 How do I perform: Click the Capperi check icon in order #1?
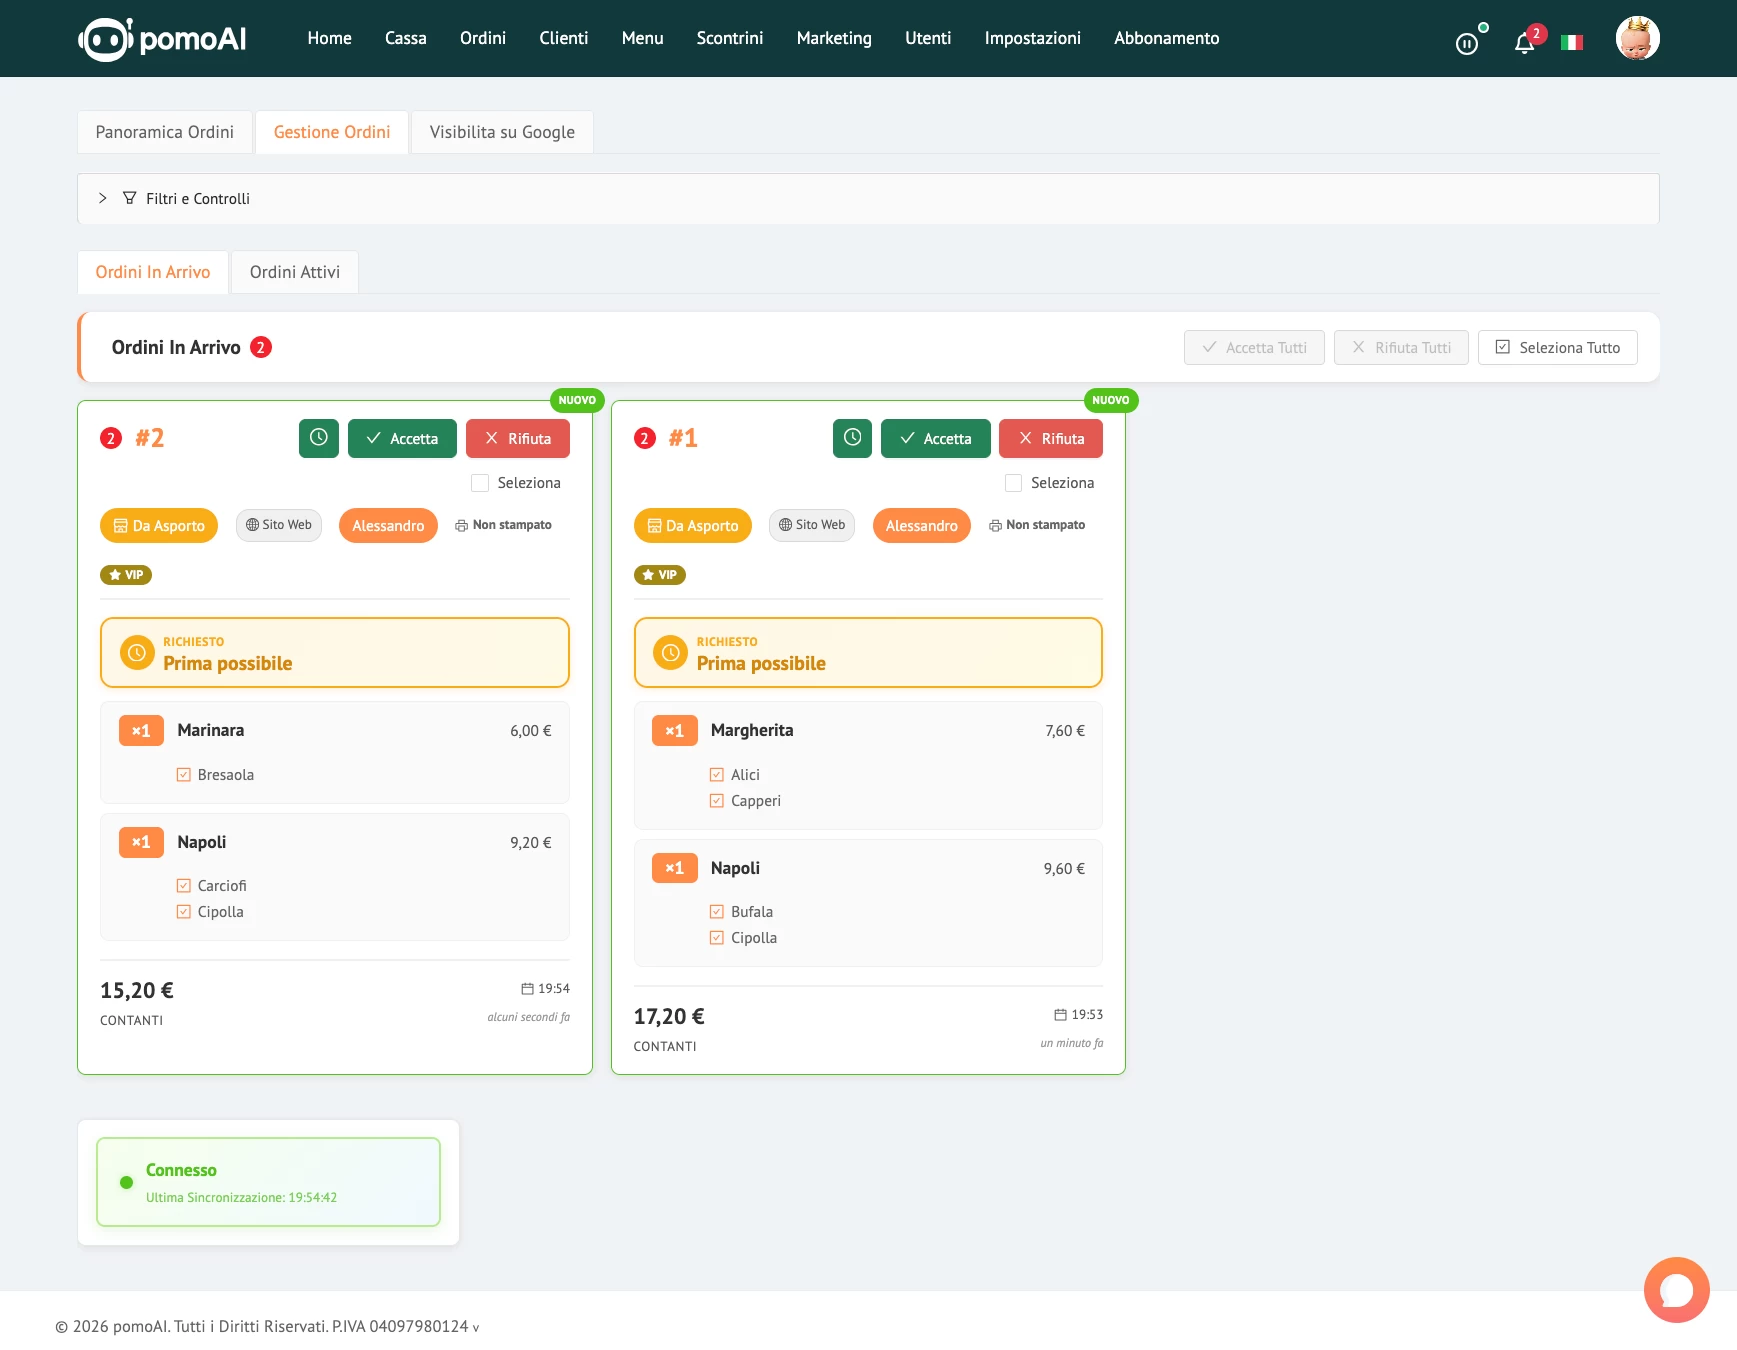click(717, 801)
